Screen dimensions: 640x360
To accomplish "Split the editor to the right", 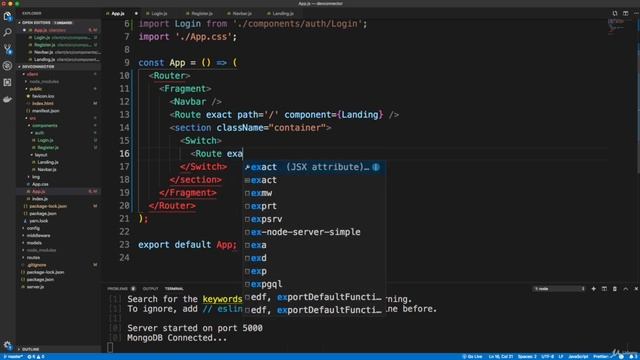I will (x=626, y=13).
